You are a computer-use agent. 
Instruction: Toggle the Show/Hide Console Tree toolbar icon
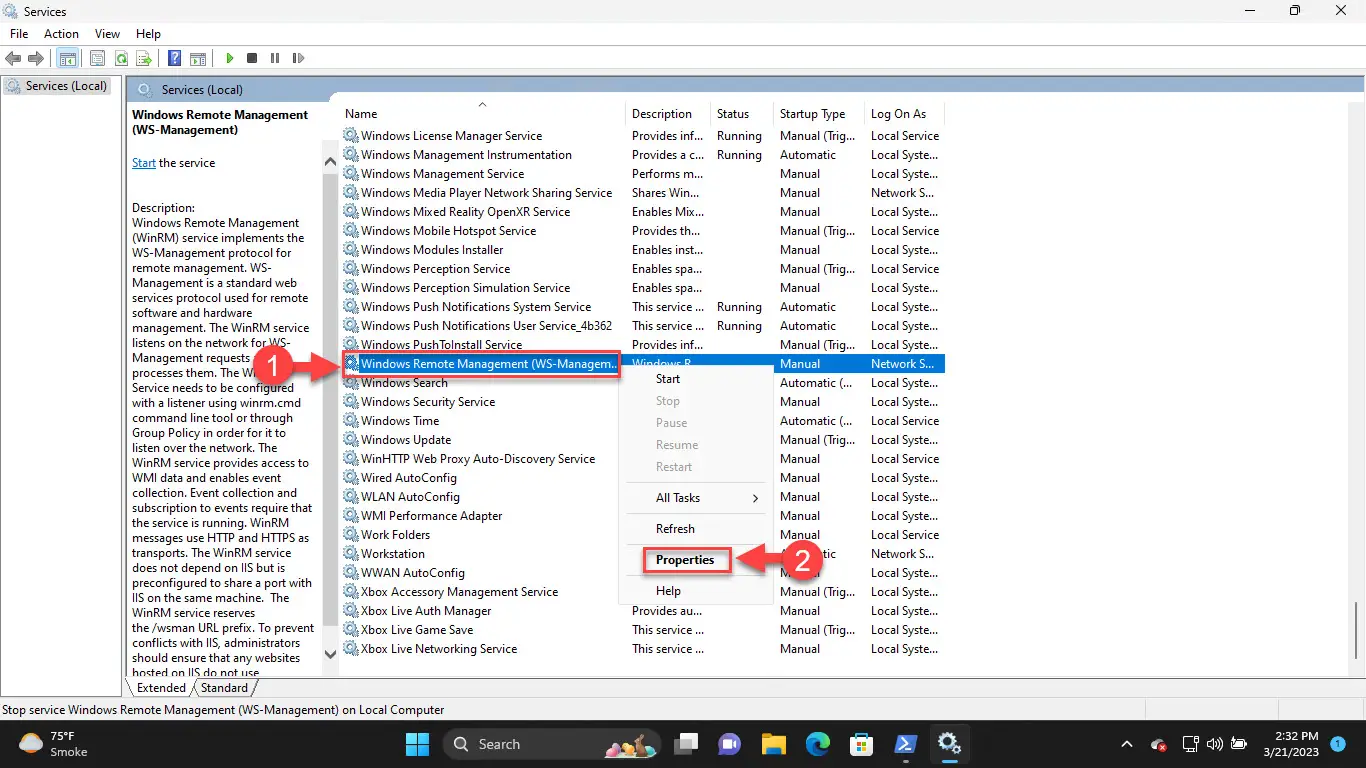click(68, 59)
